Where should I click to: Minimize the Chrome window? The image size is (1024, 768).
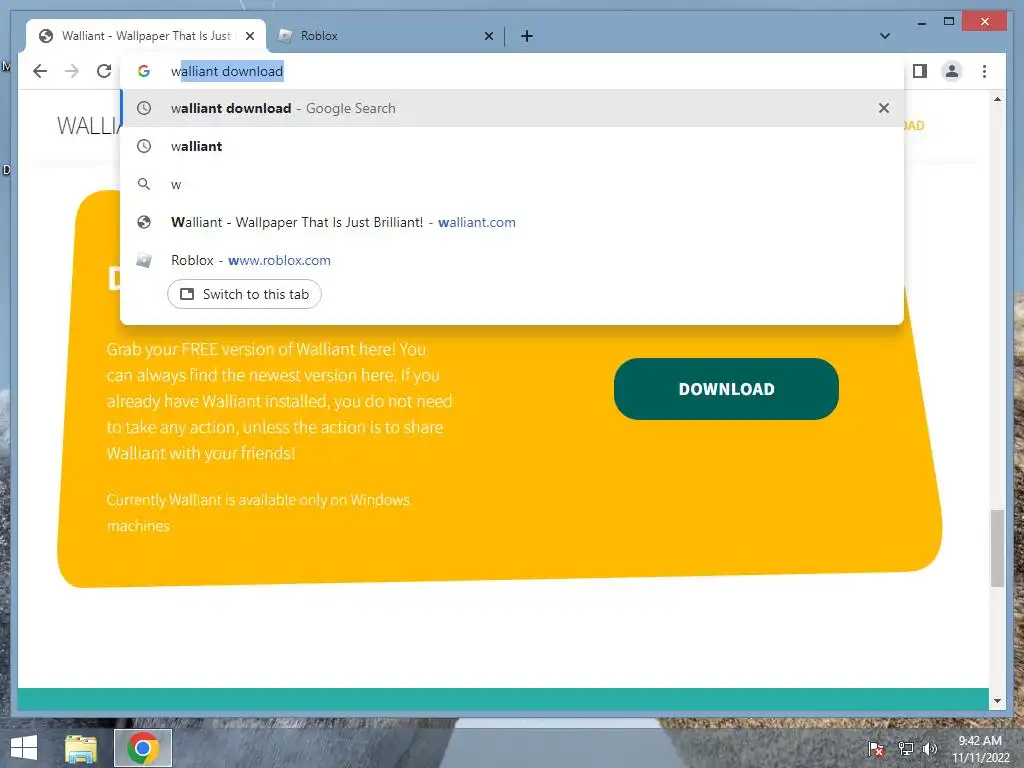pyautogui.click(x=921, y=22)
